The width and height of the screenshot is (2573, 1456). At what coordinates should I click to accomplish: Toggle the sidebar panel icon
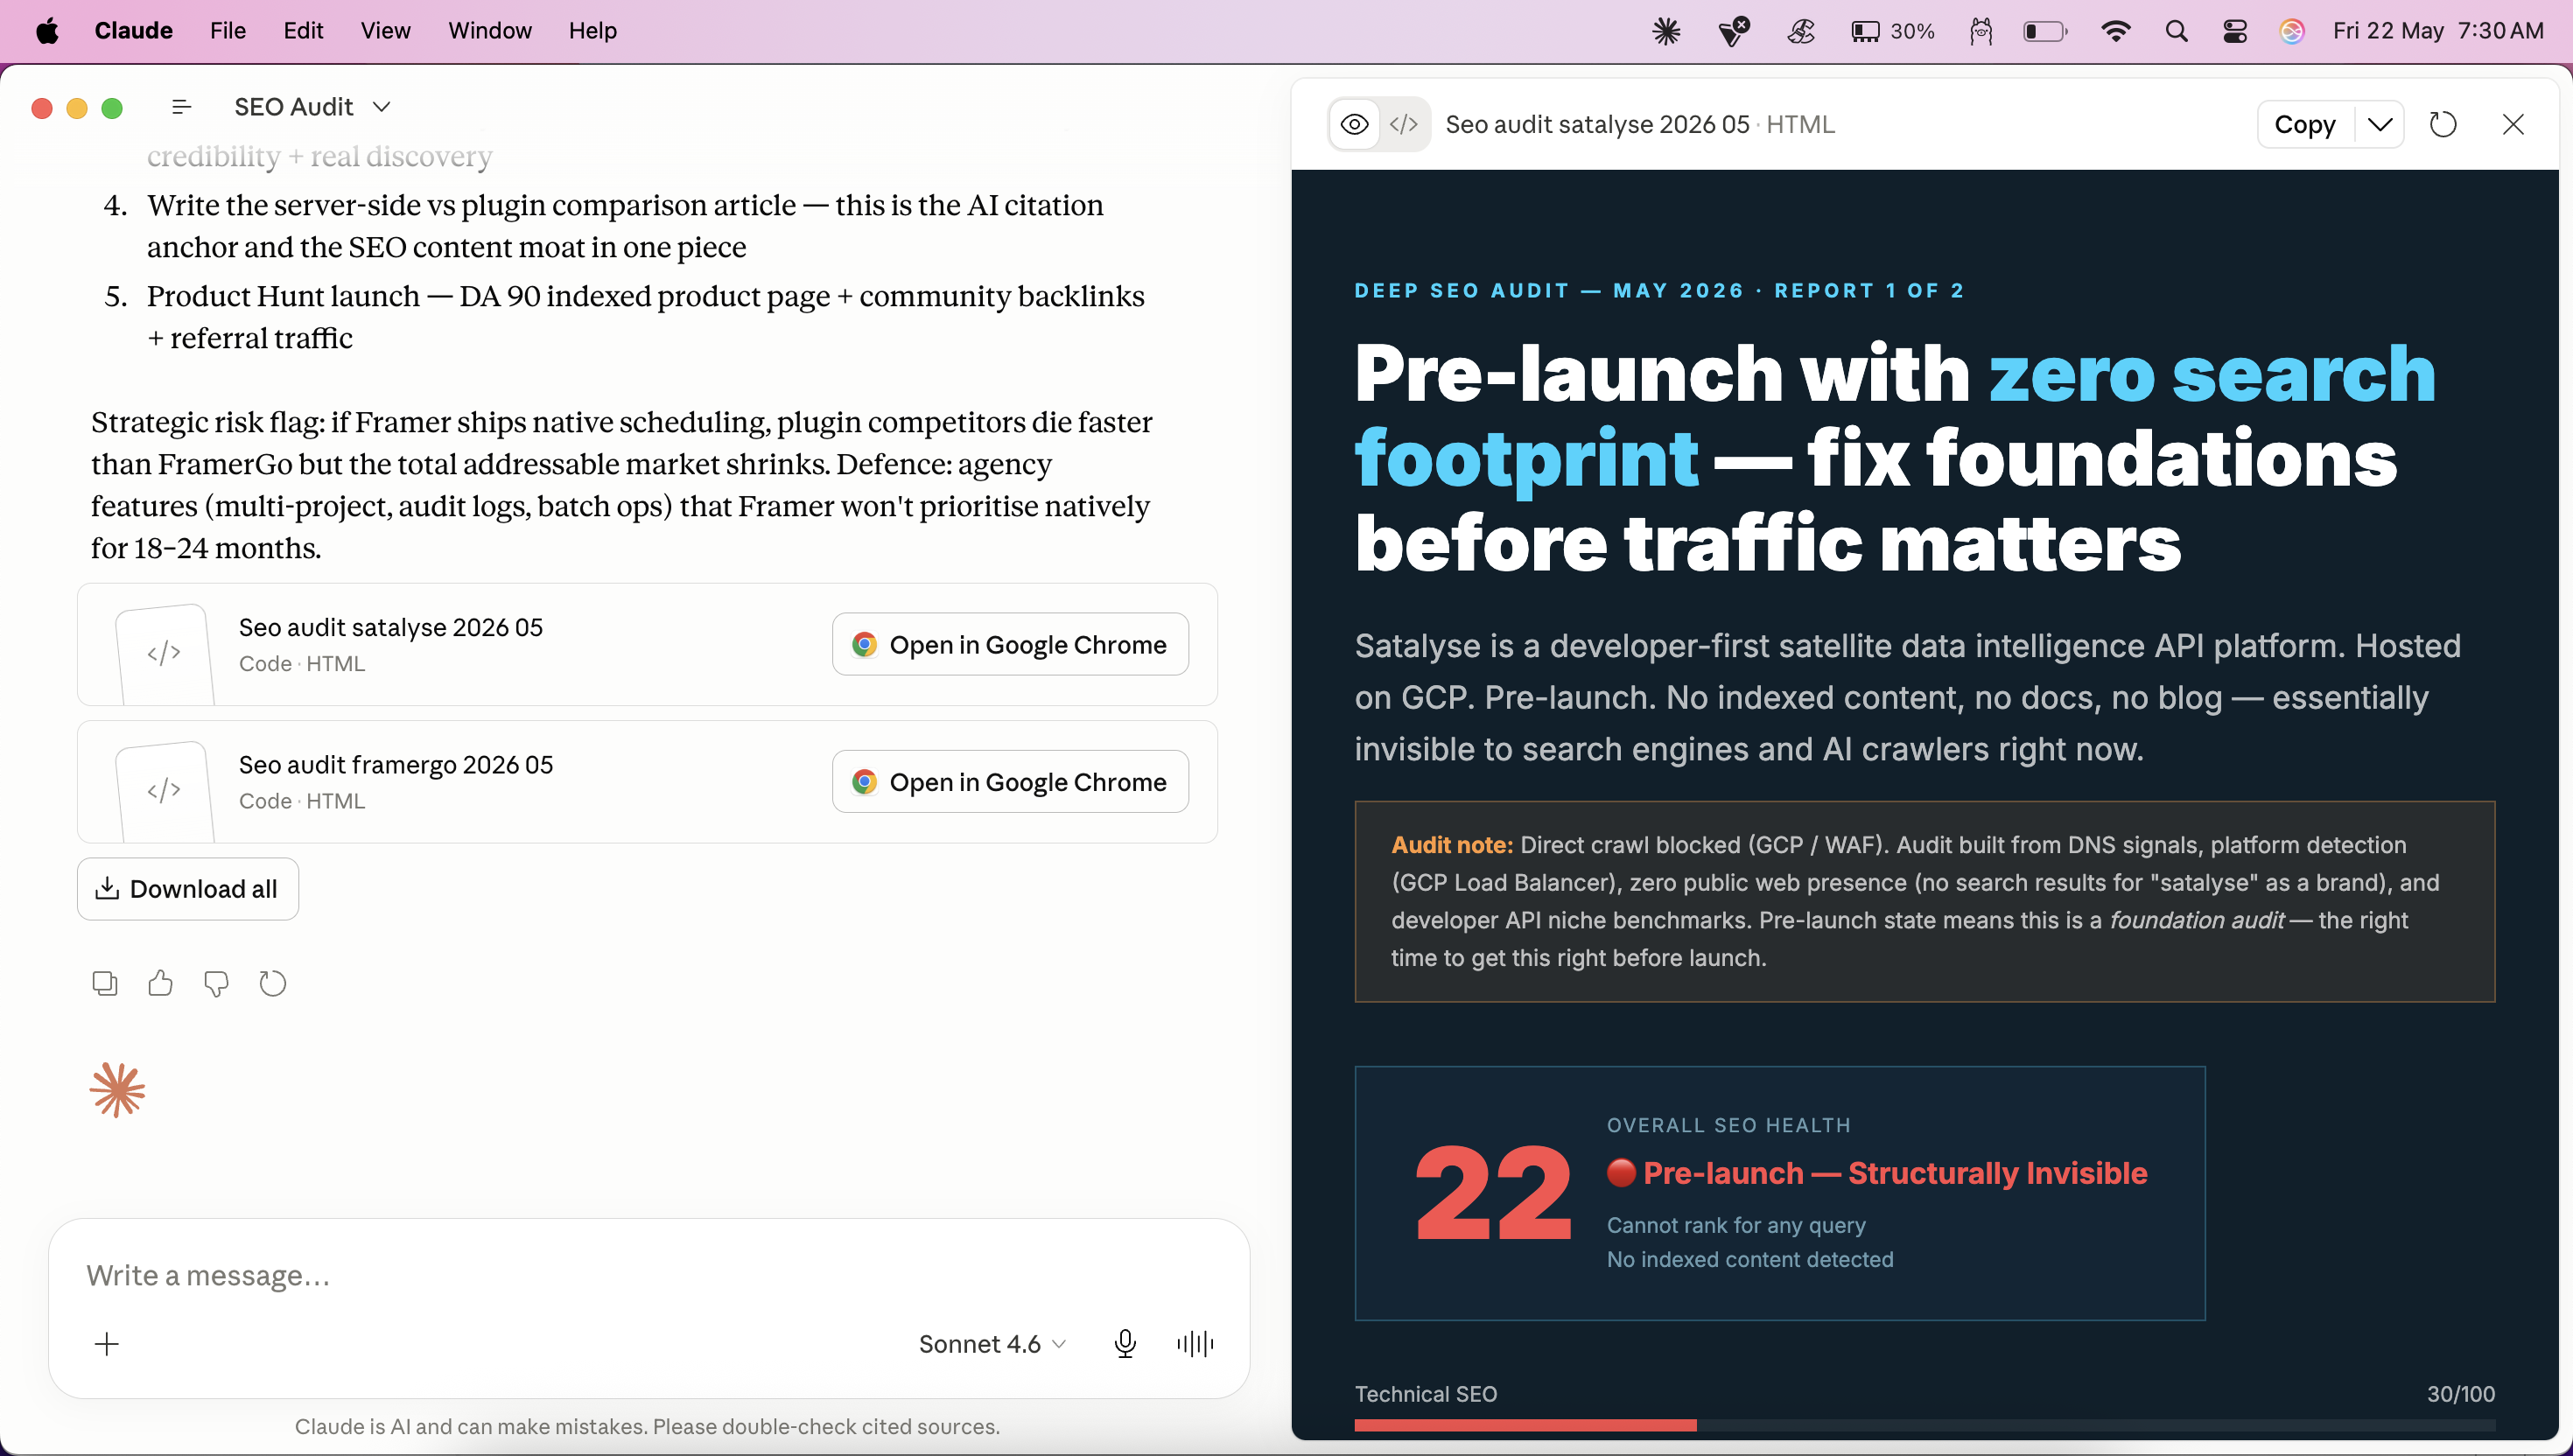181,107
